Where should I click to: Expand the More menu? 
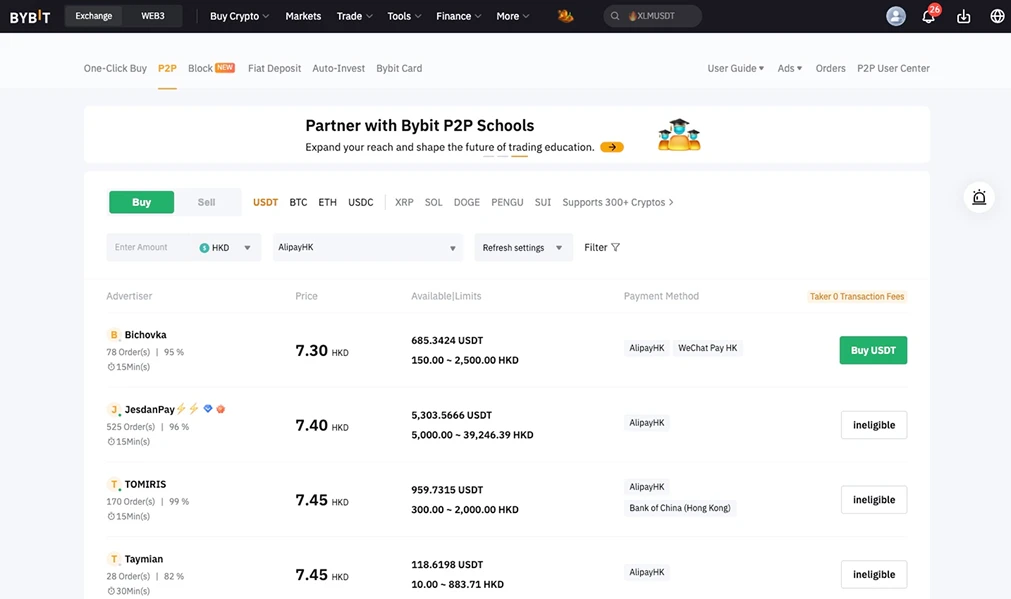513,16
